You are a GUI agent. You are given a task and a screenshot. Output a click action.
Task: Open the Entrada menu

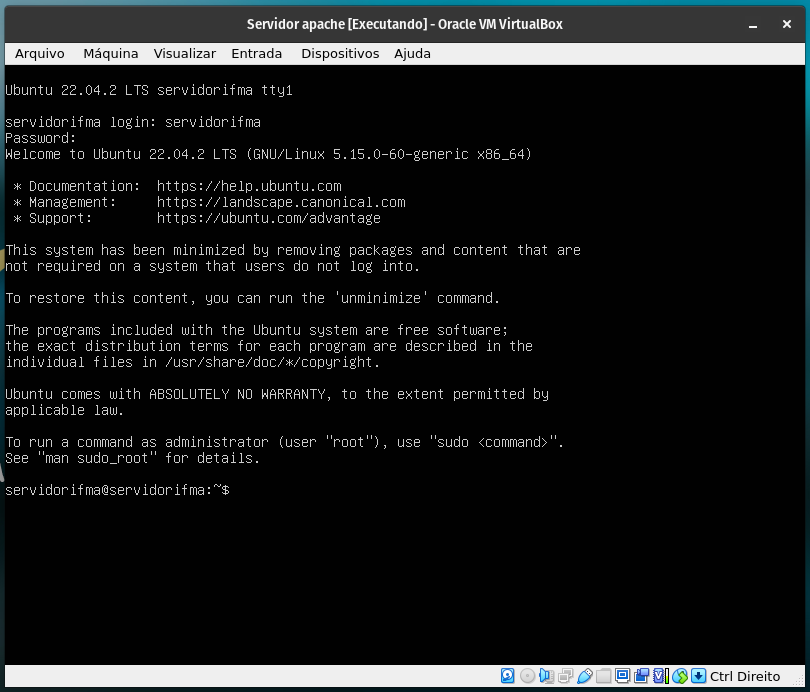click(256, 54)
